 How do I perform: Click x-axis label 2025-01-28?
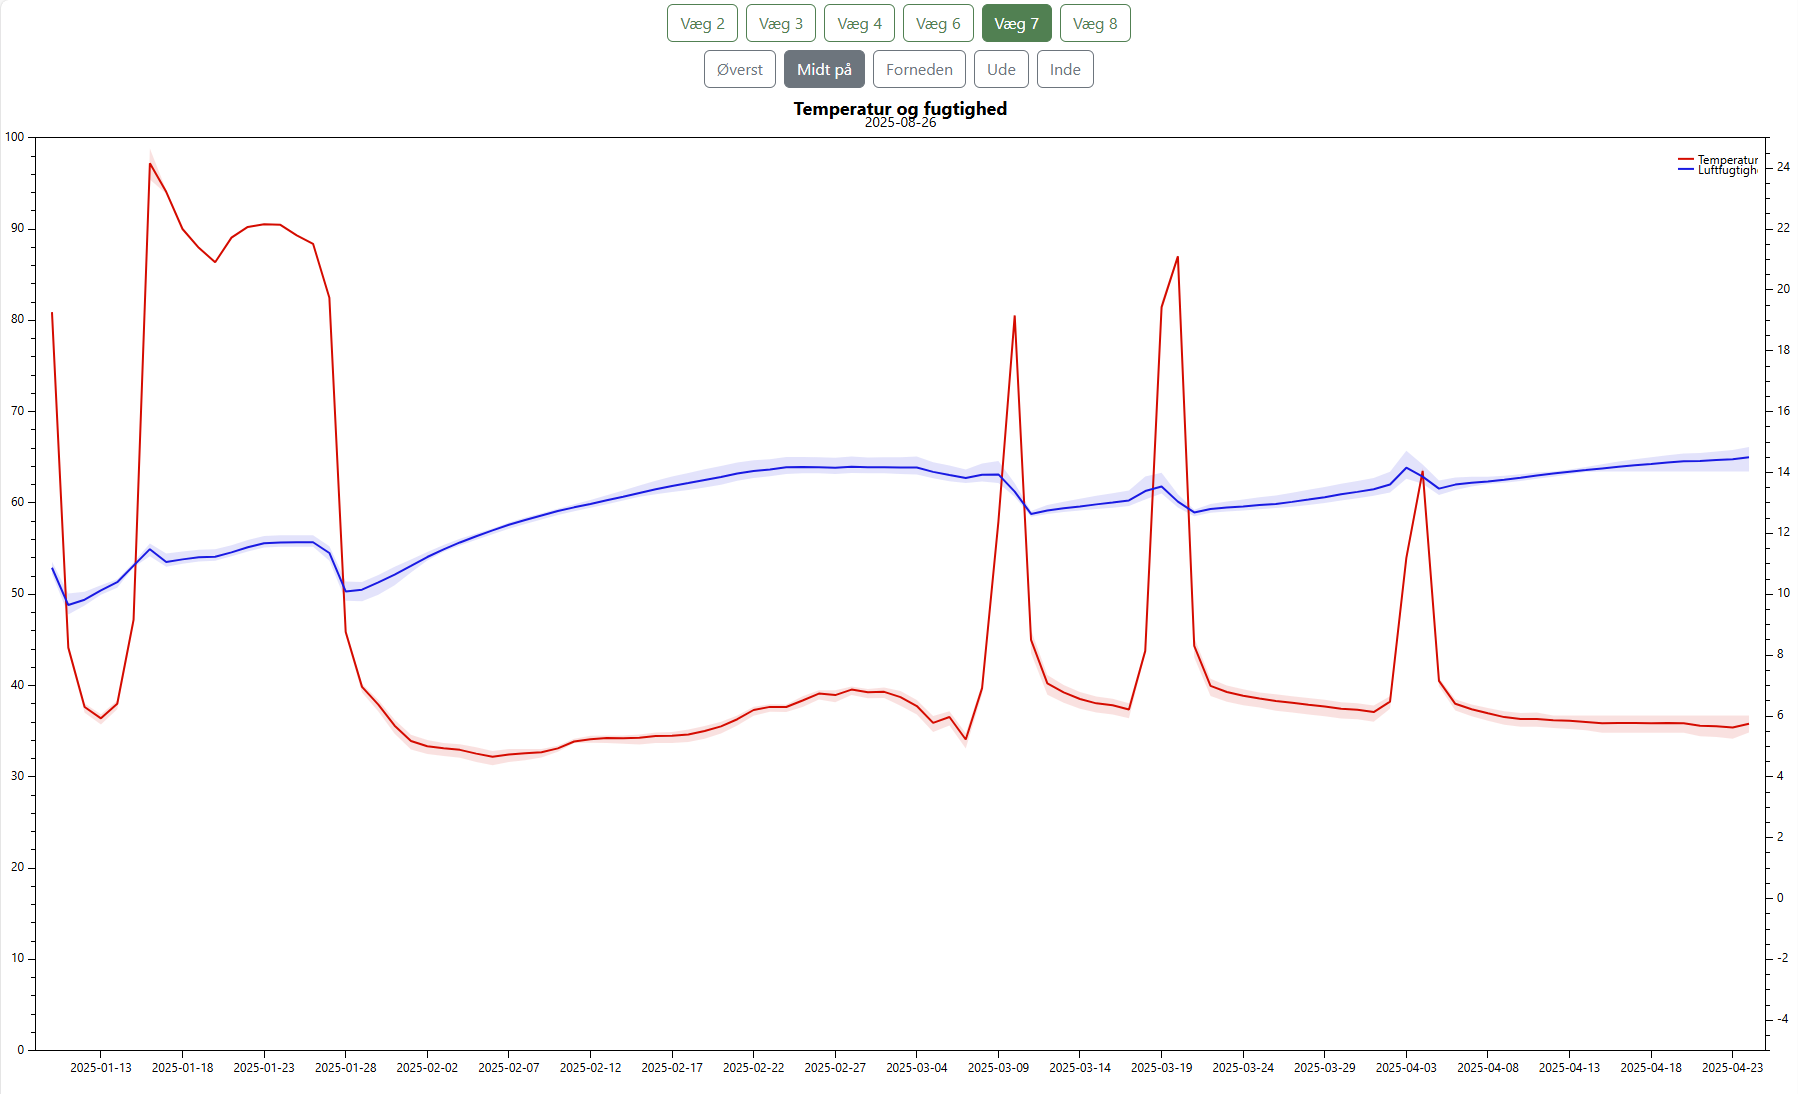pyautogui.click(x=346, y=1067)
